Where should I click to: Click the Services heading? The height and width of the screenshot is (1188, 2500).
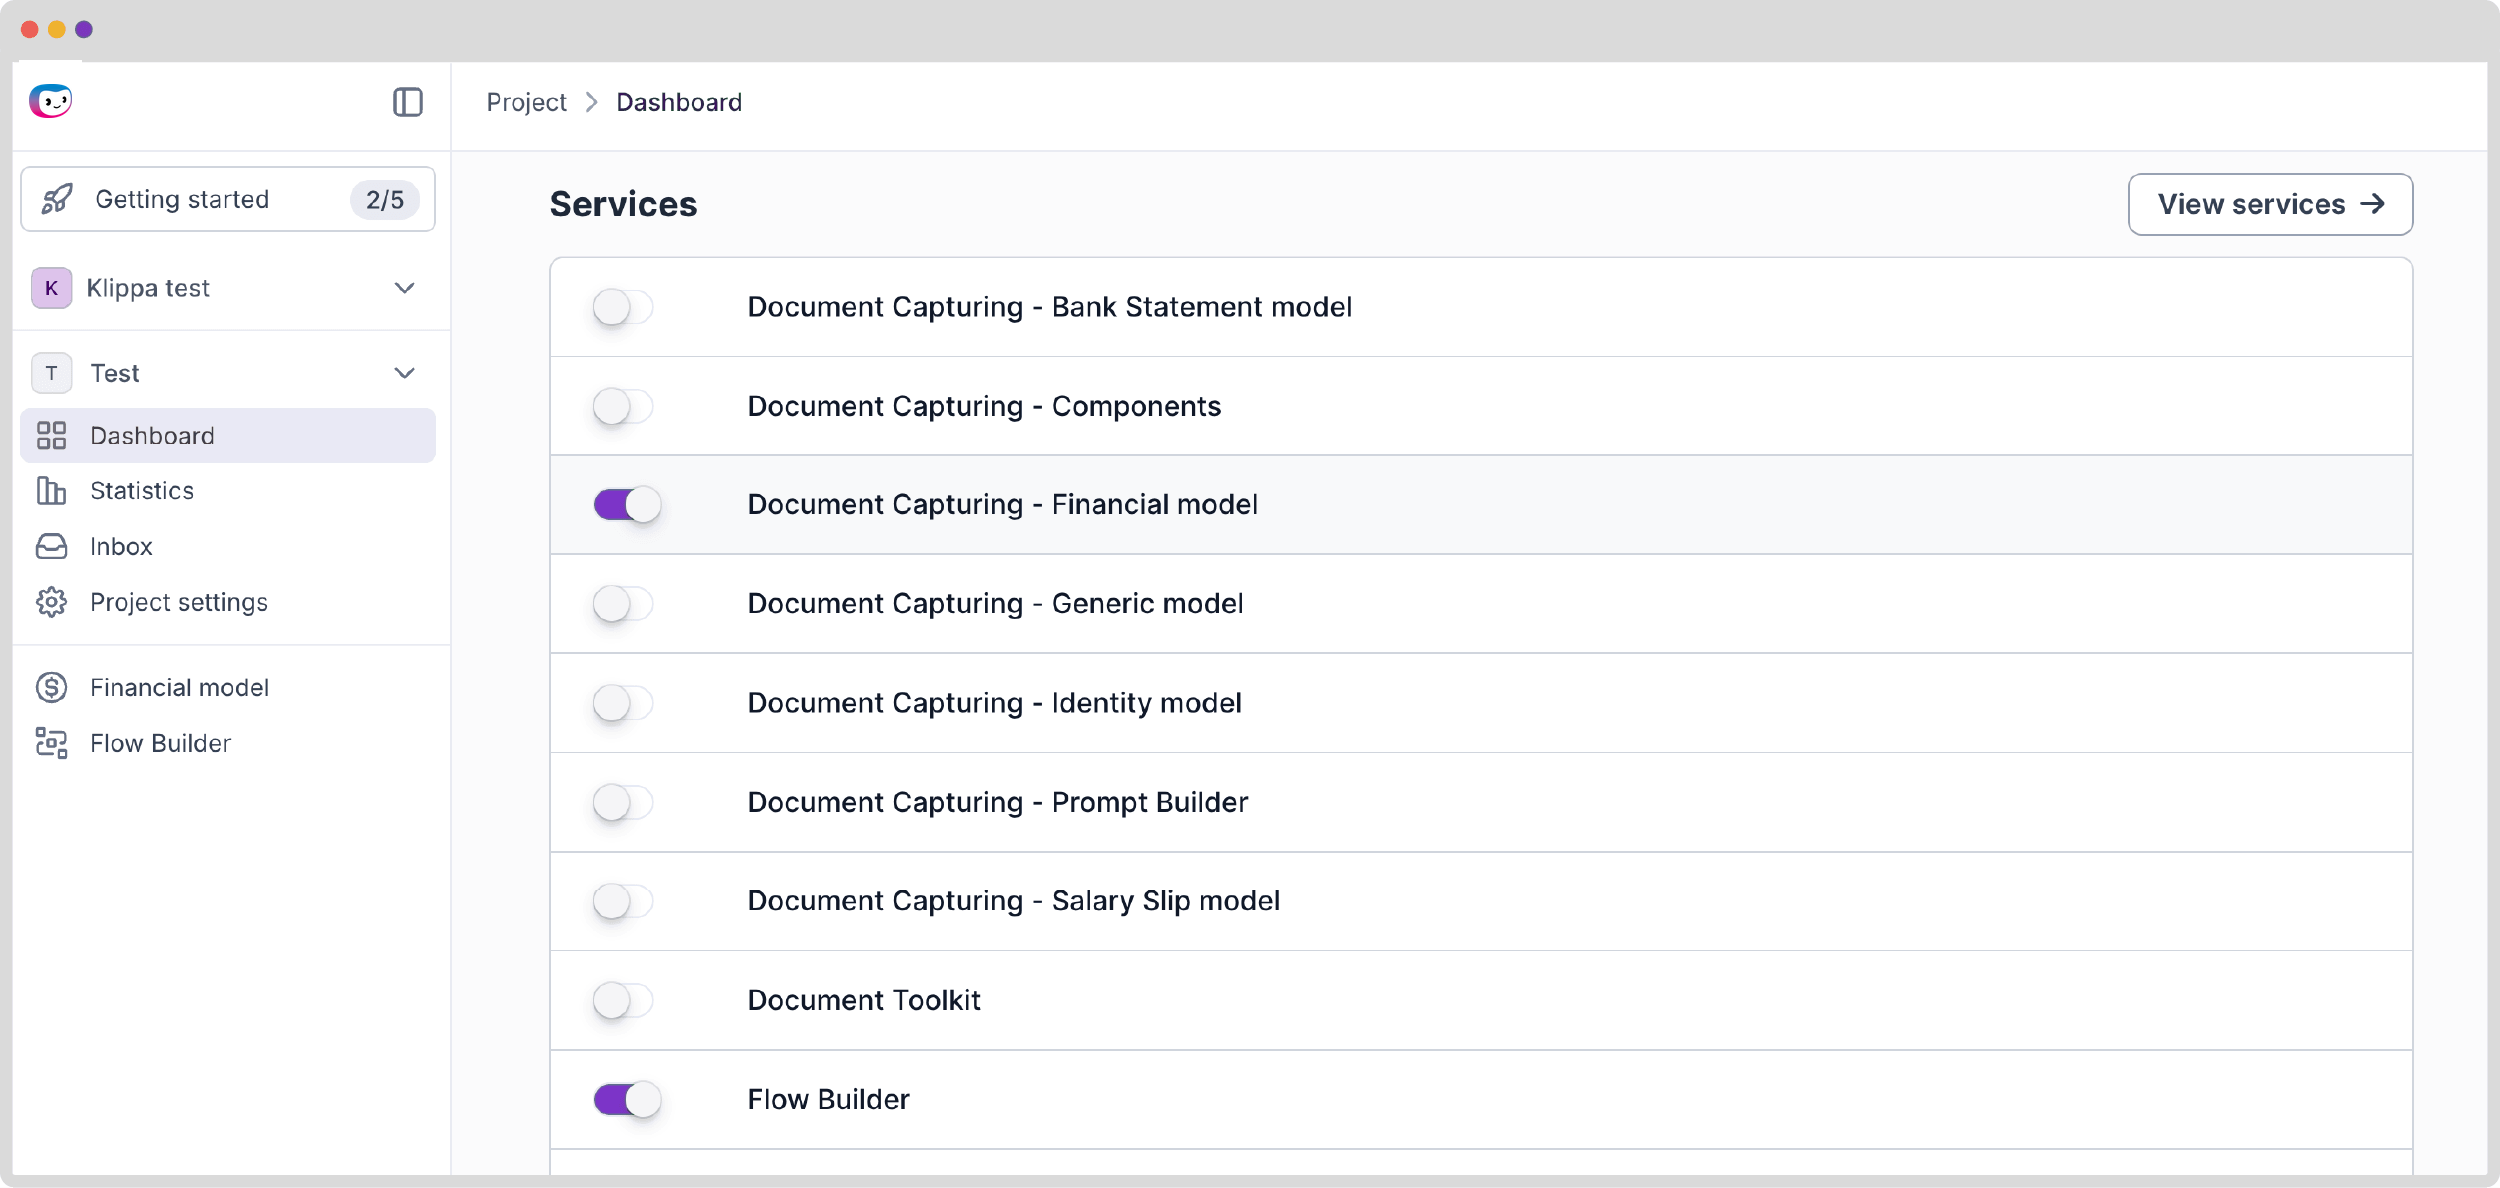(x=623, y=204)
